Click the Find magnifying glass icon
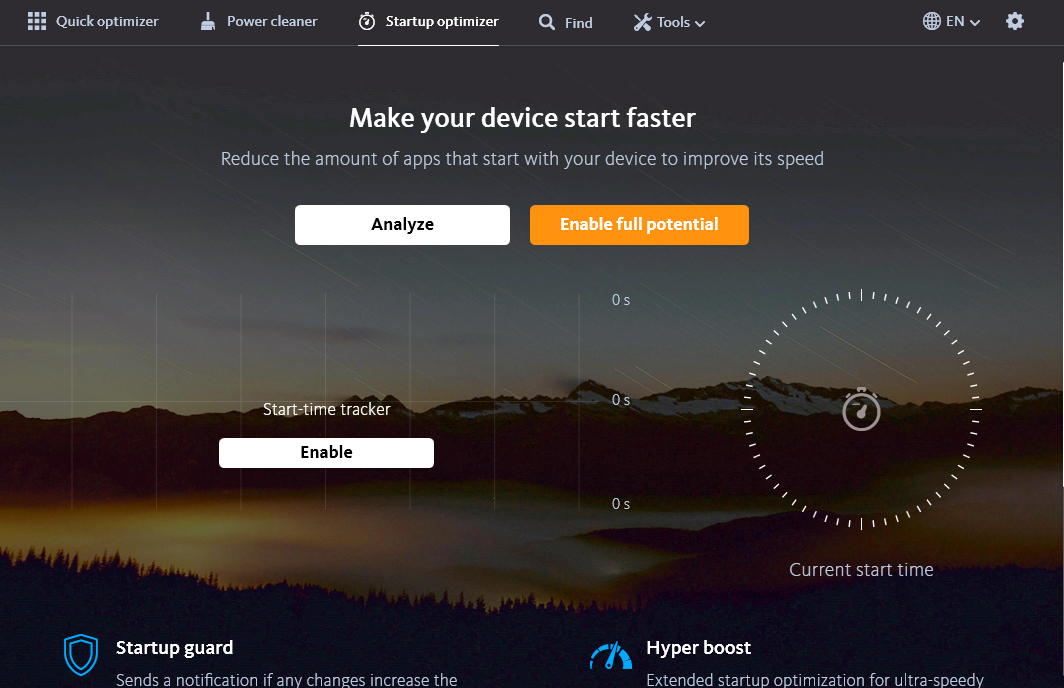The width and height of the screenshot is (1064, 688). (x=547, y=22)
